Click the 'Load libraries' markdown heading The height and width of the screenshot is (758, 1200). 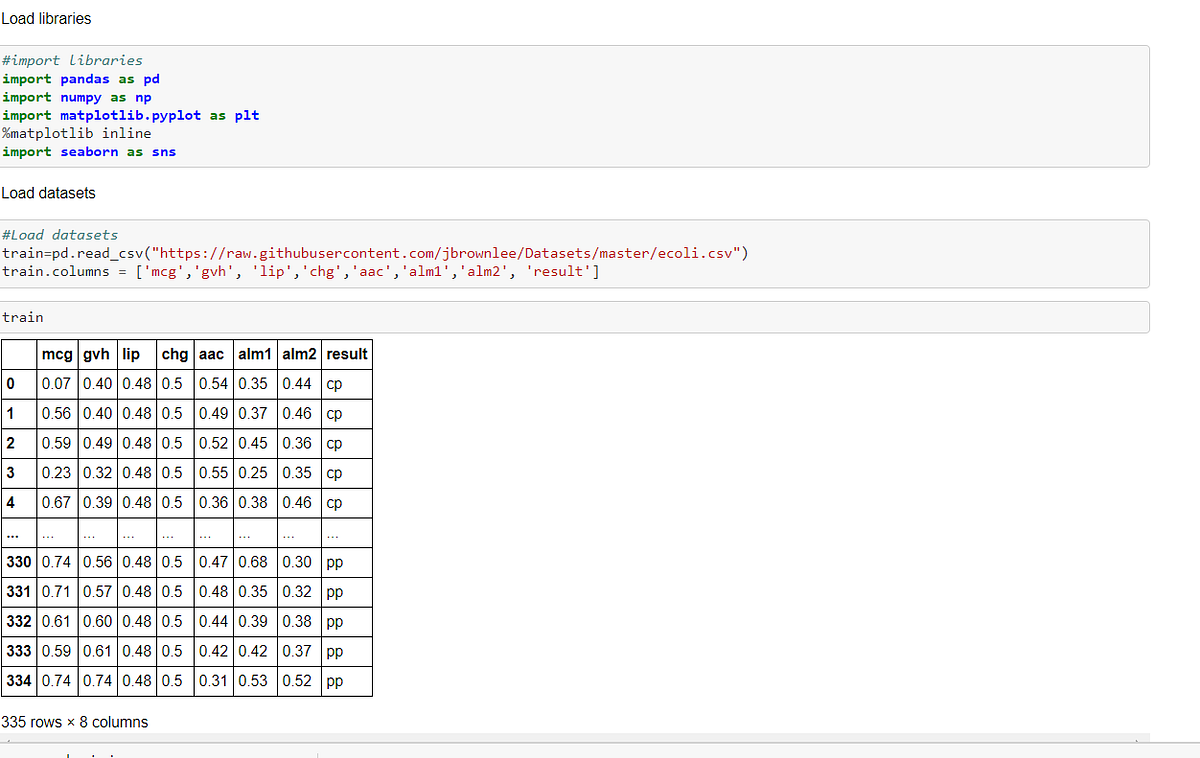click(47, 18)
